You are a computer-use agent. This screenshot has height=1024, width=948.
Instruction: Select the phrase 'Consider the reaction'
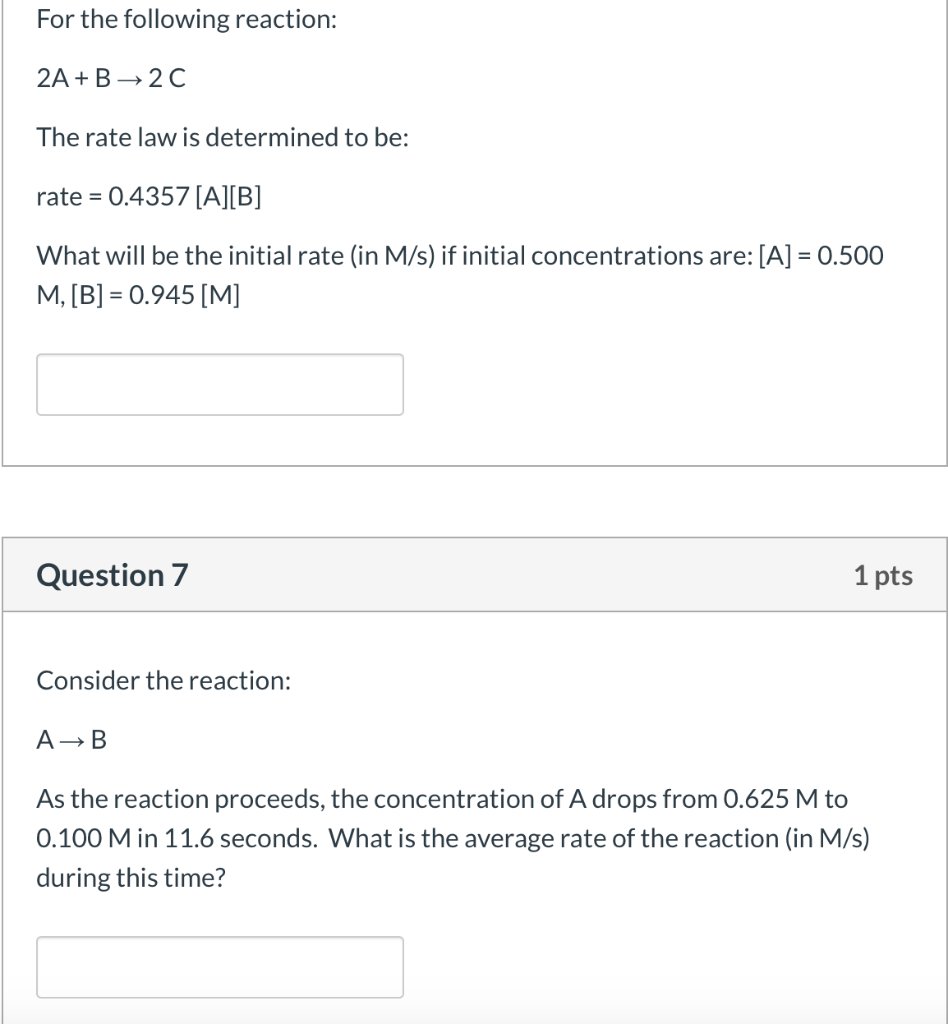coord(165,681)
